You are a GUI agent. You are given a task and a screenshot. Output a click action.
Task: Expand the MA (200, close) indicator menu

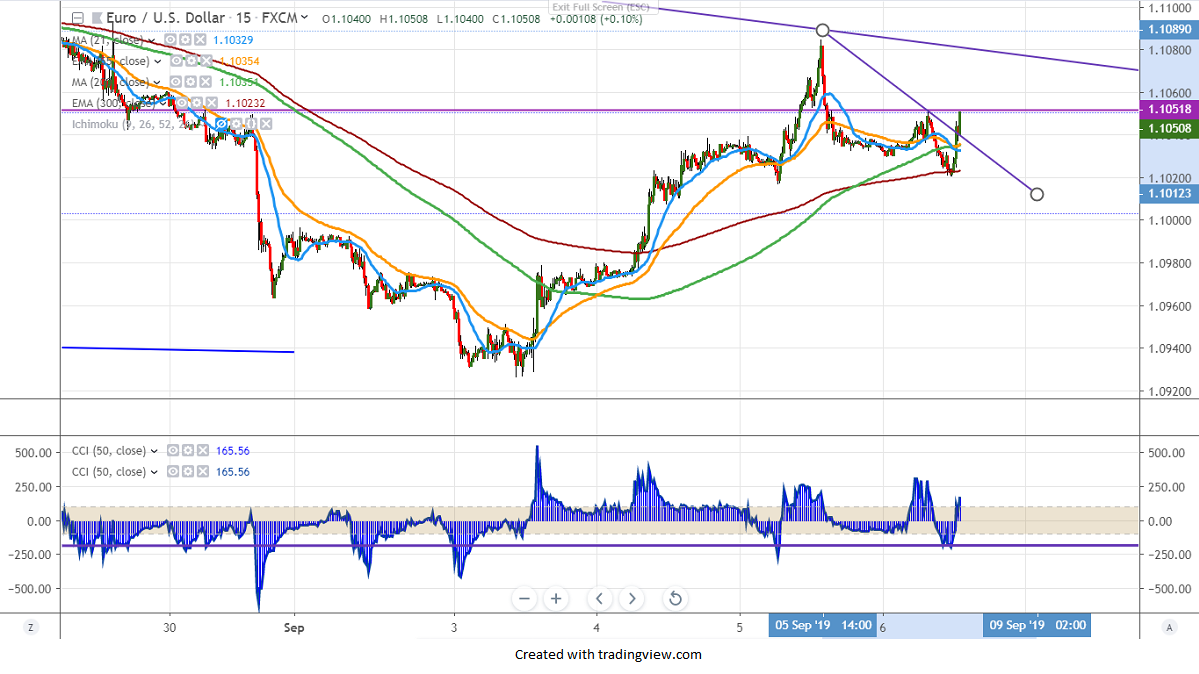click(x=157, y=83)
